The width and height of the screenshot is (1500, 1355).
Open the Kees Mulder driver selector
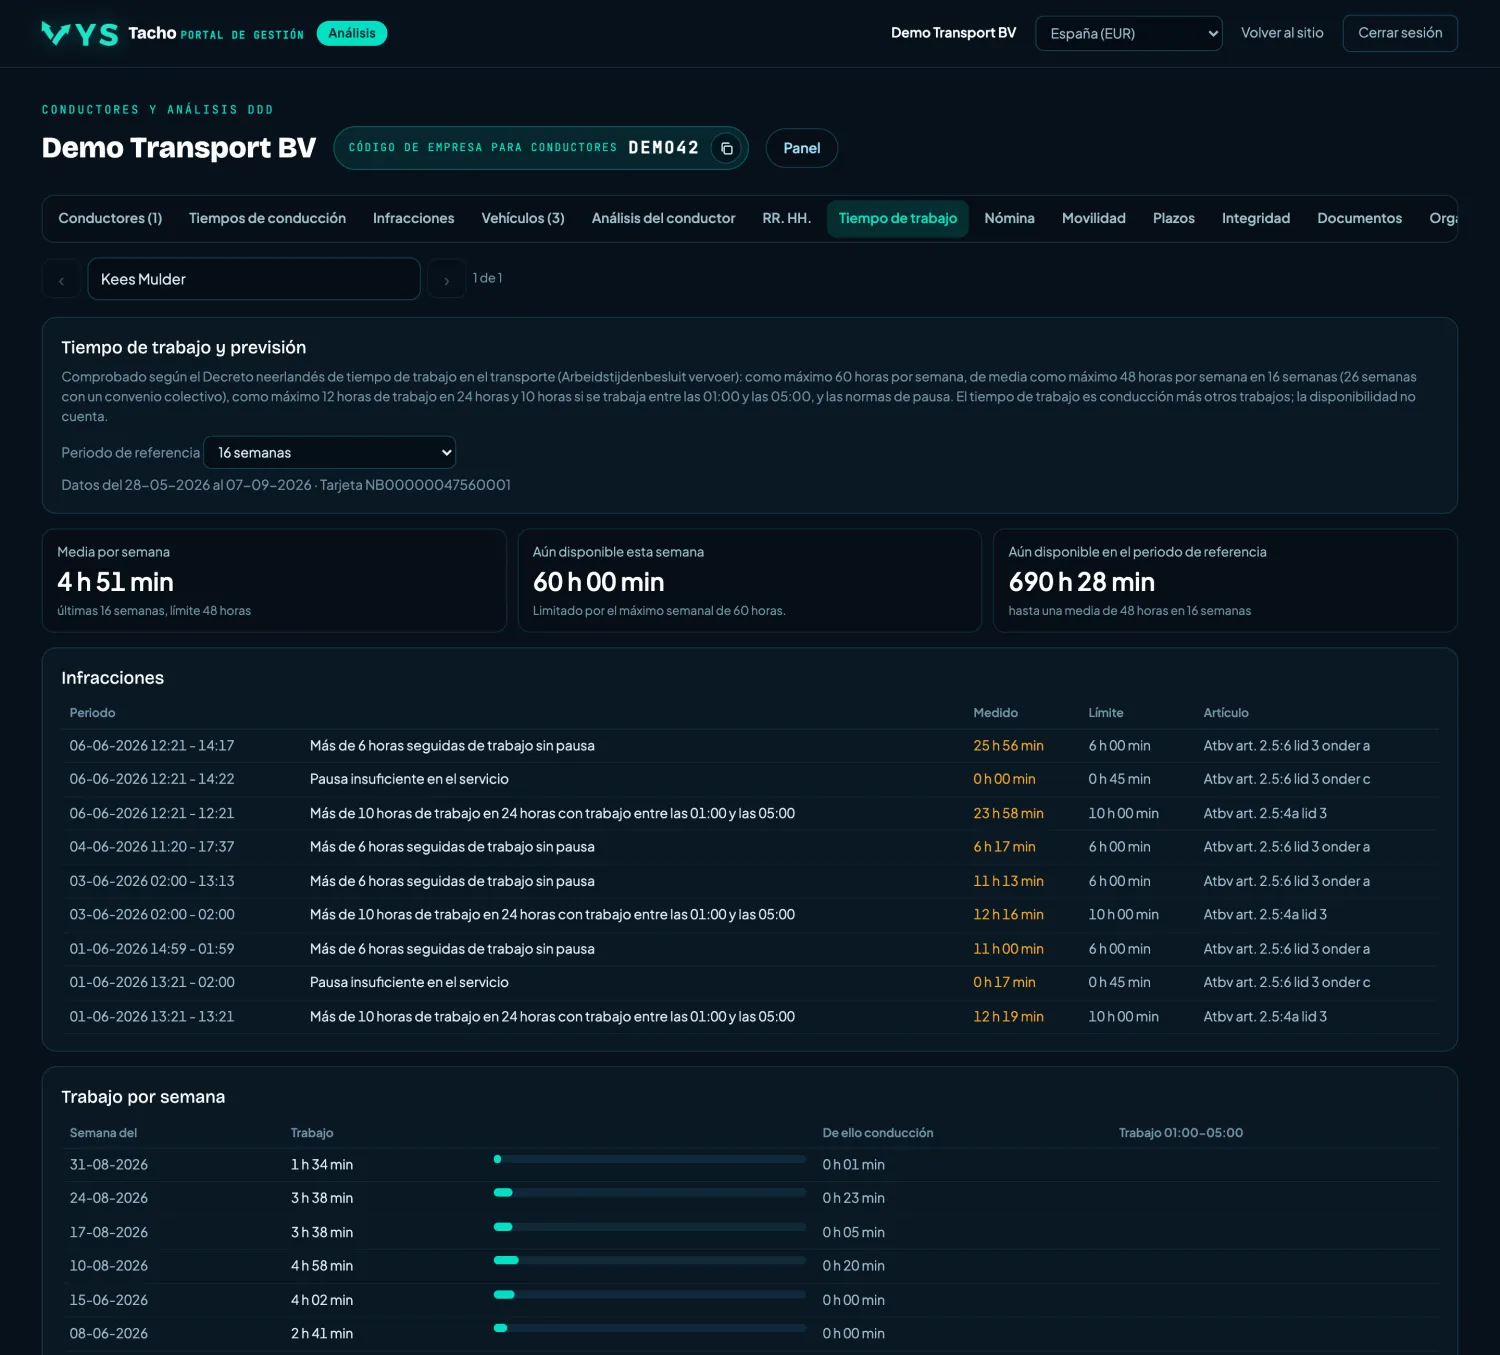pyautogui.click(x=254, y=279)
